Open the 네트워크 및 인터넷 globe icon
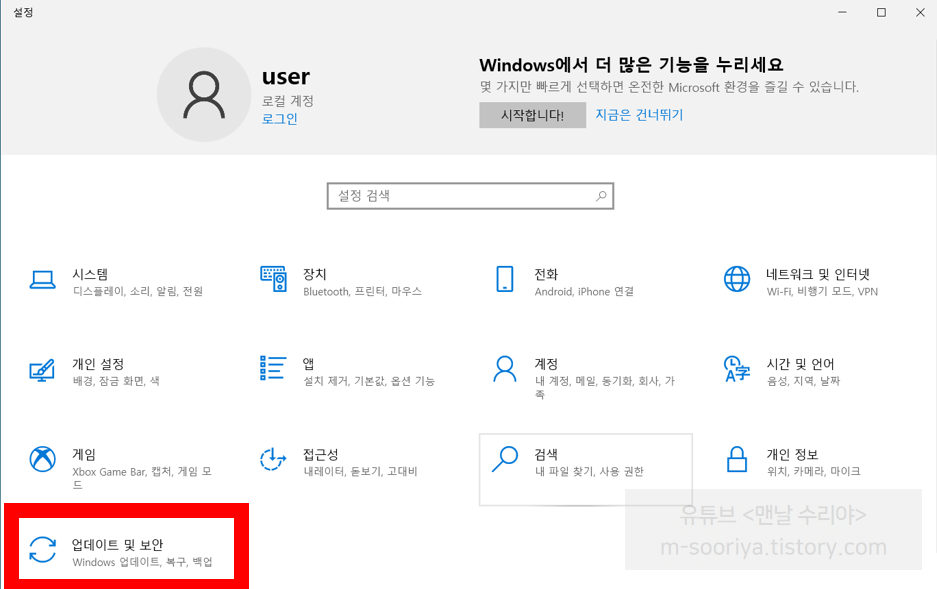Image resolution: width=937 pixels, height=589 pixels. (737, 279)
